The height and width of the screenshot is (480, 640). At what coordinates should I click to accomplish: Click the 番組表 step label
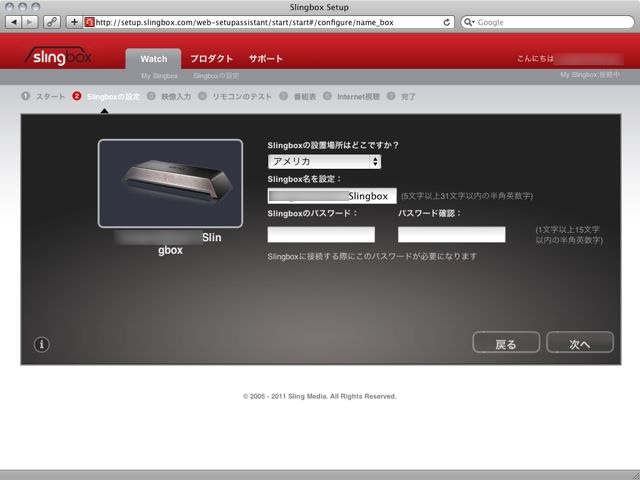tap(305, 97)
